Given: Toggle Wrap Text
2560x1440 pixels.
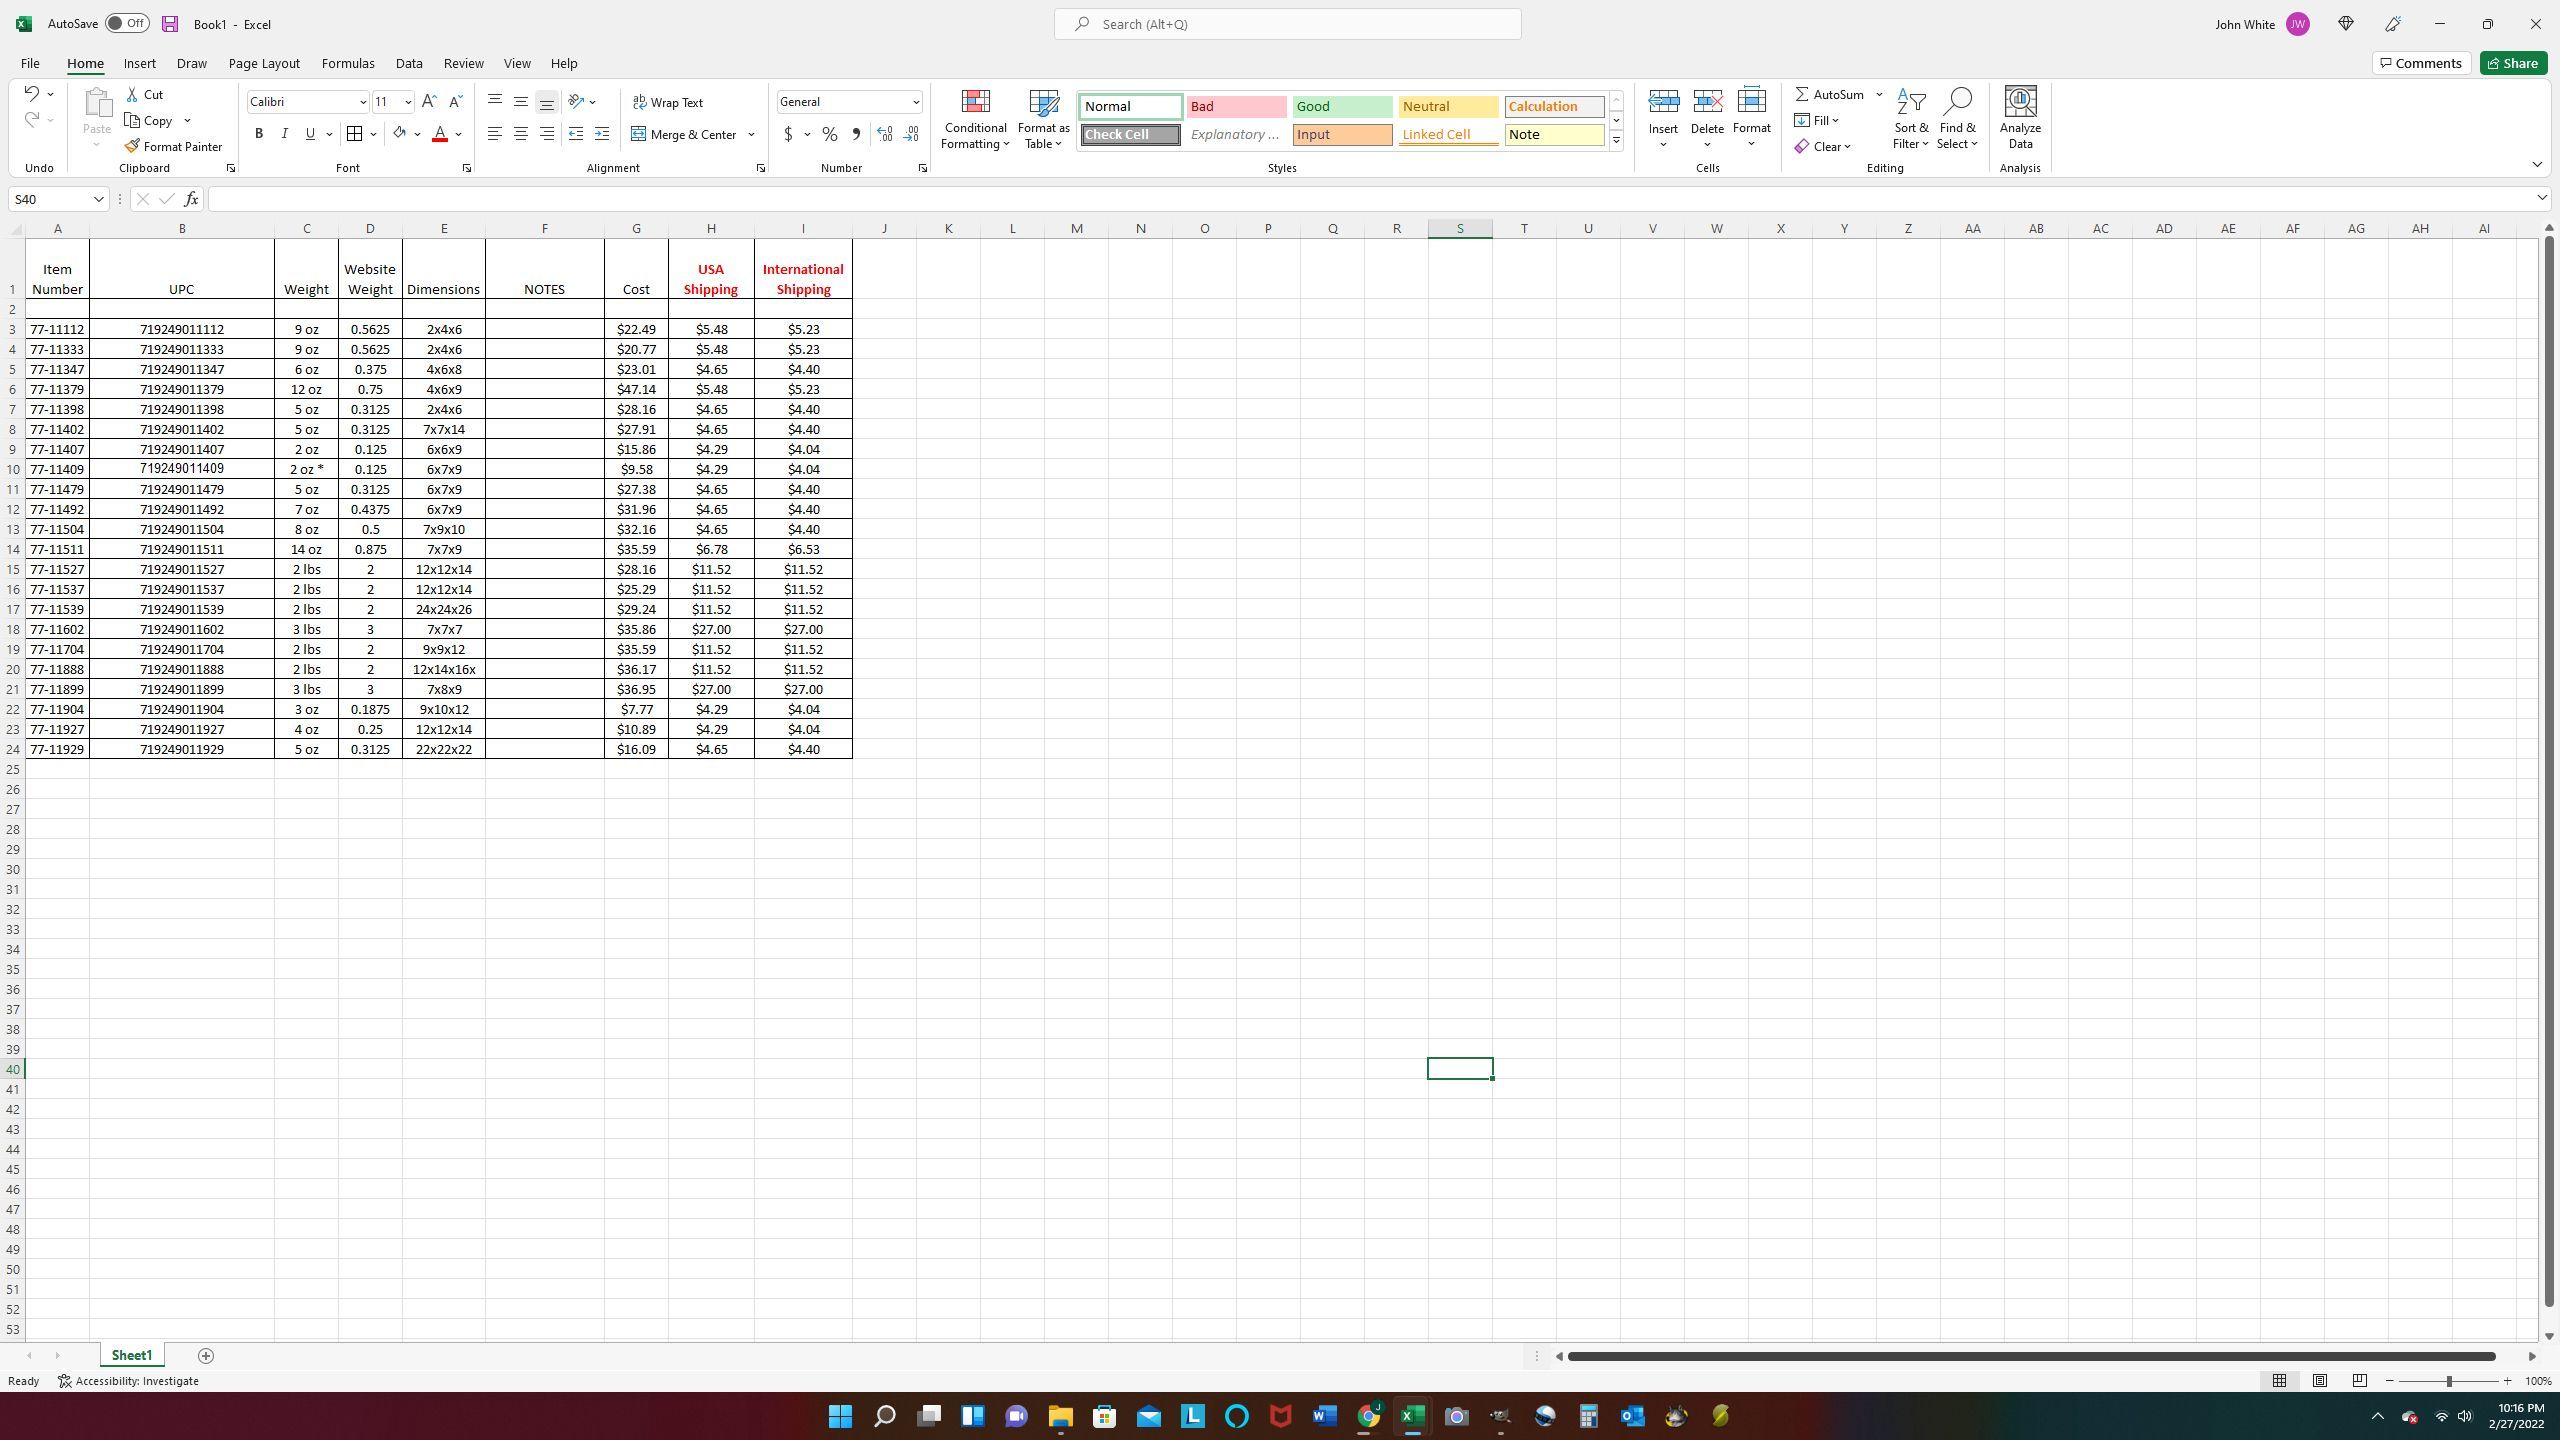Looking at the screenshot, I should [668, 102].
